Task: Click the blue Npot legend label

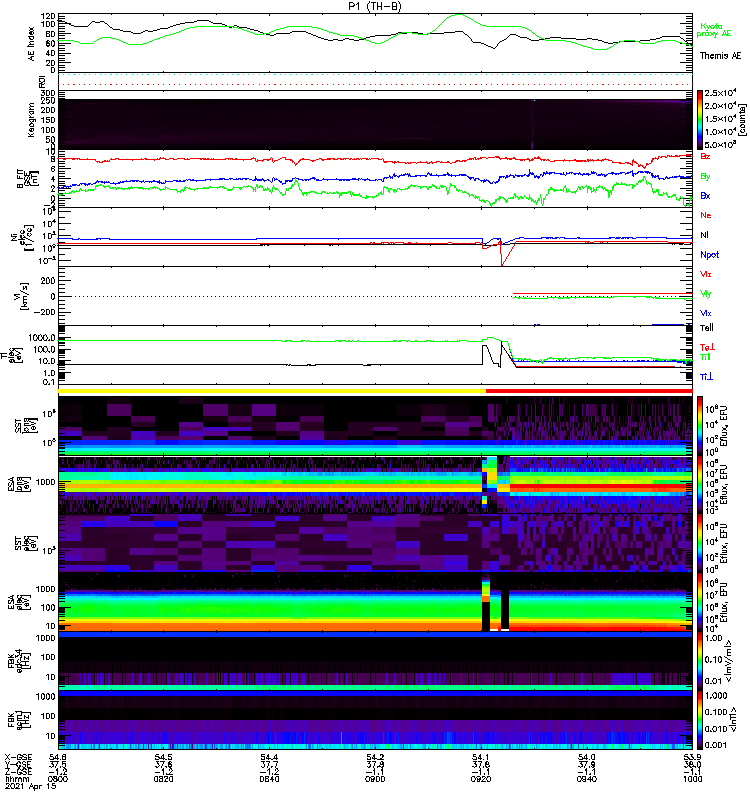Action: coord(709,255)
